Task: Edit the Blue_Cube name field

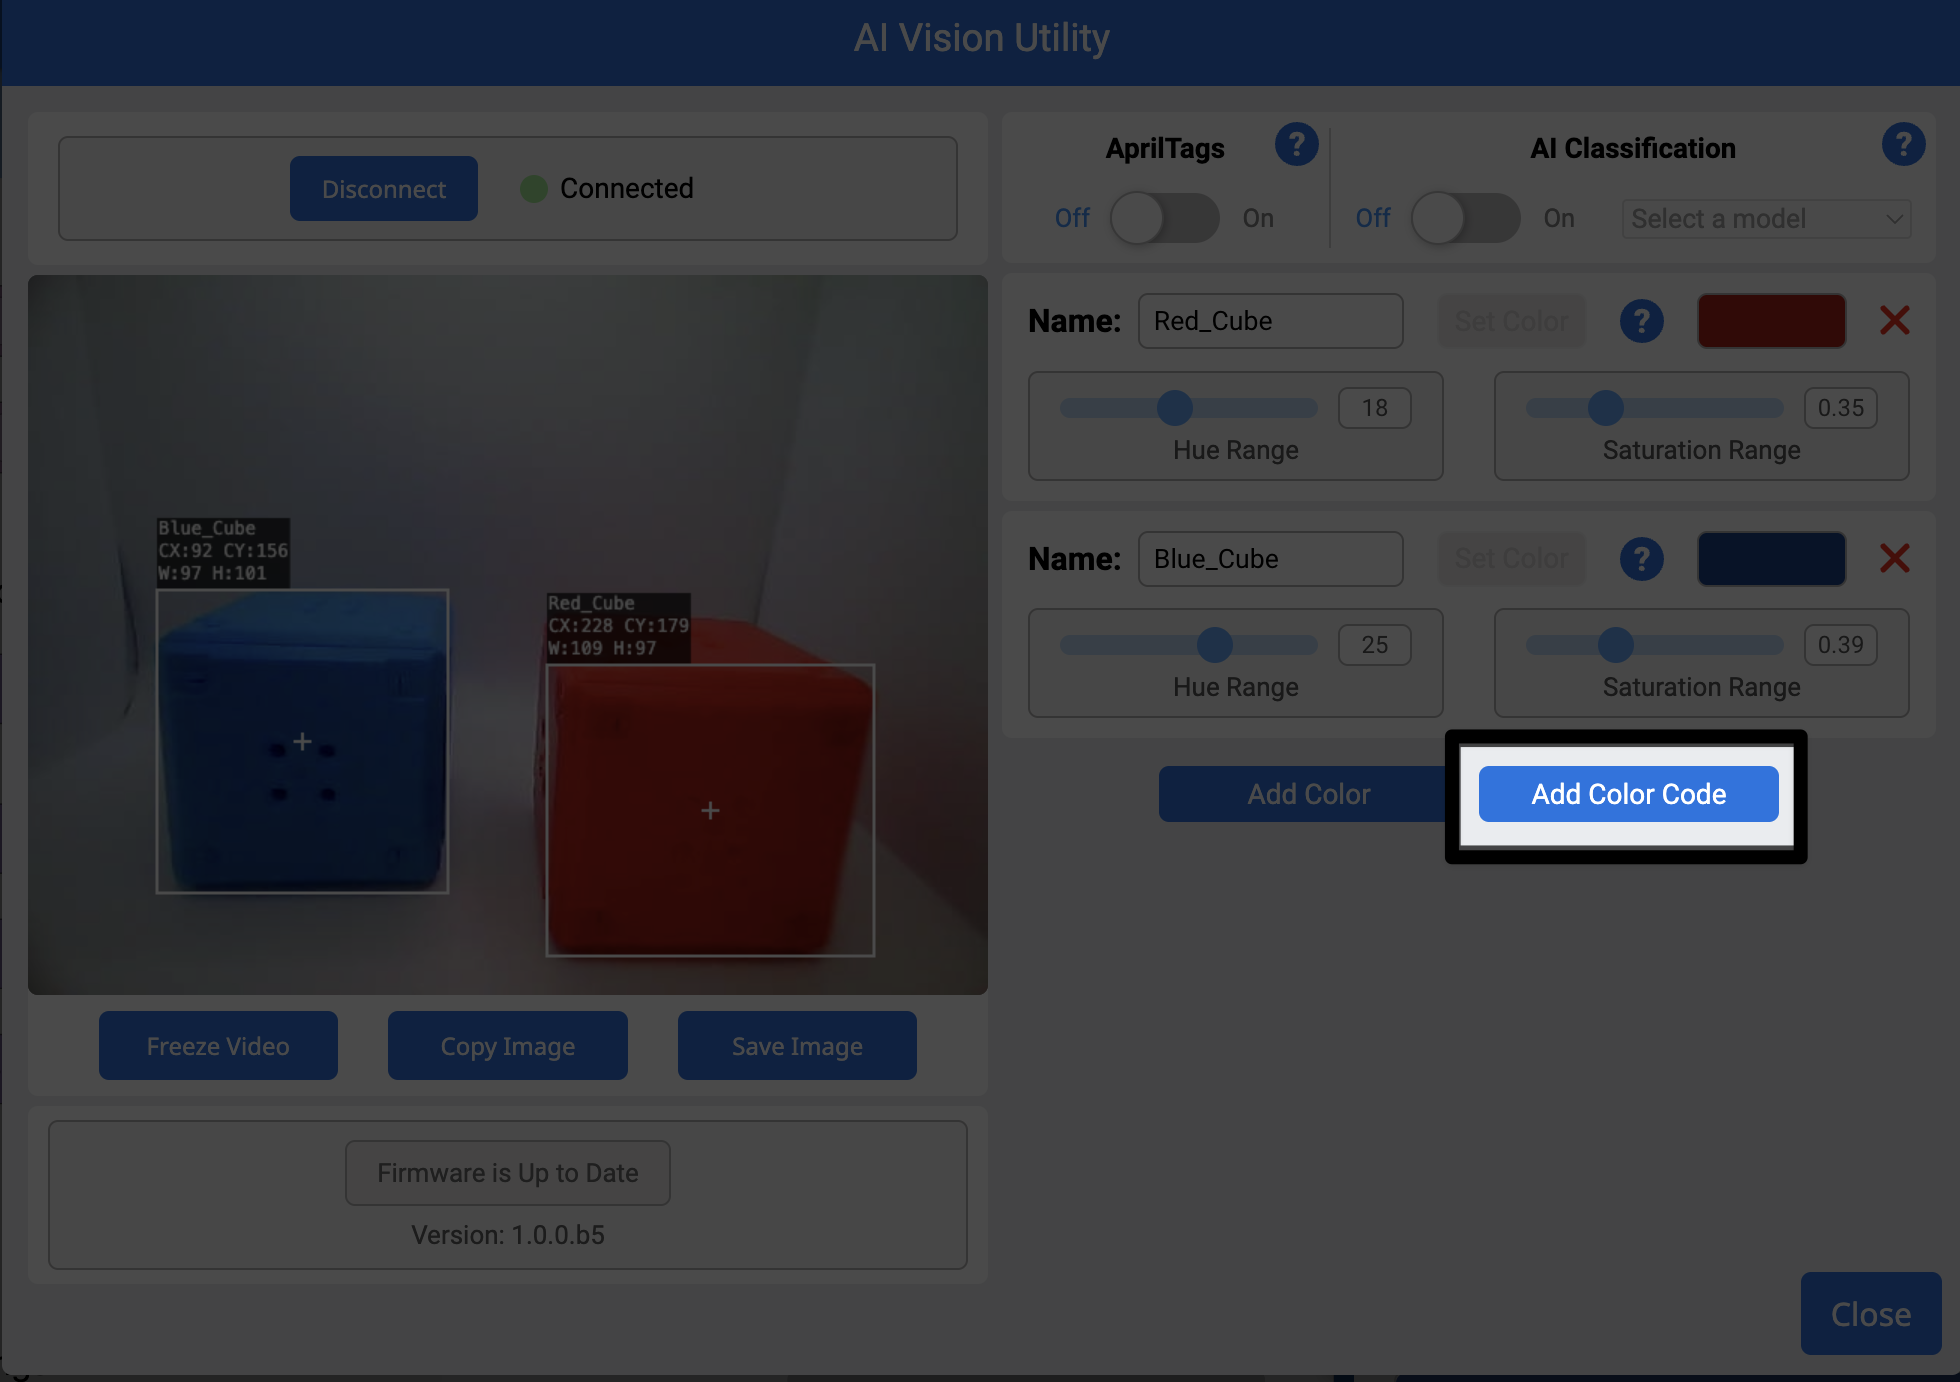Action: (x=1270, y=559)
